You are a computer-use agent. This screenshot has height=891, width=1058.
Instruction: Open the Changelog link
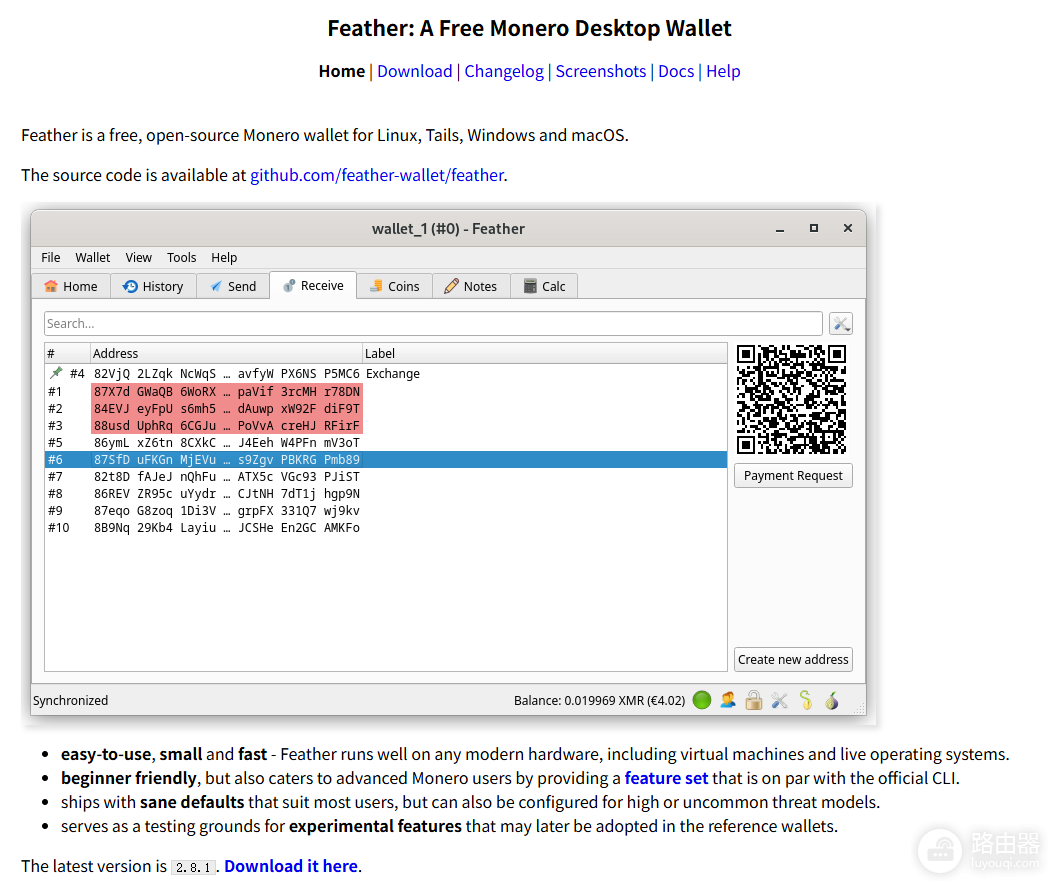pyautogui.click(x=504, y=71)
